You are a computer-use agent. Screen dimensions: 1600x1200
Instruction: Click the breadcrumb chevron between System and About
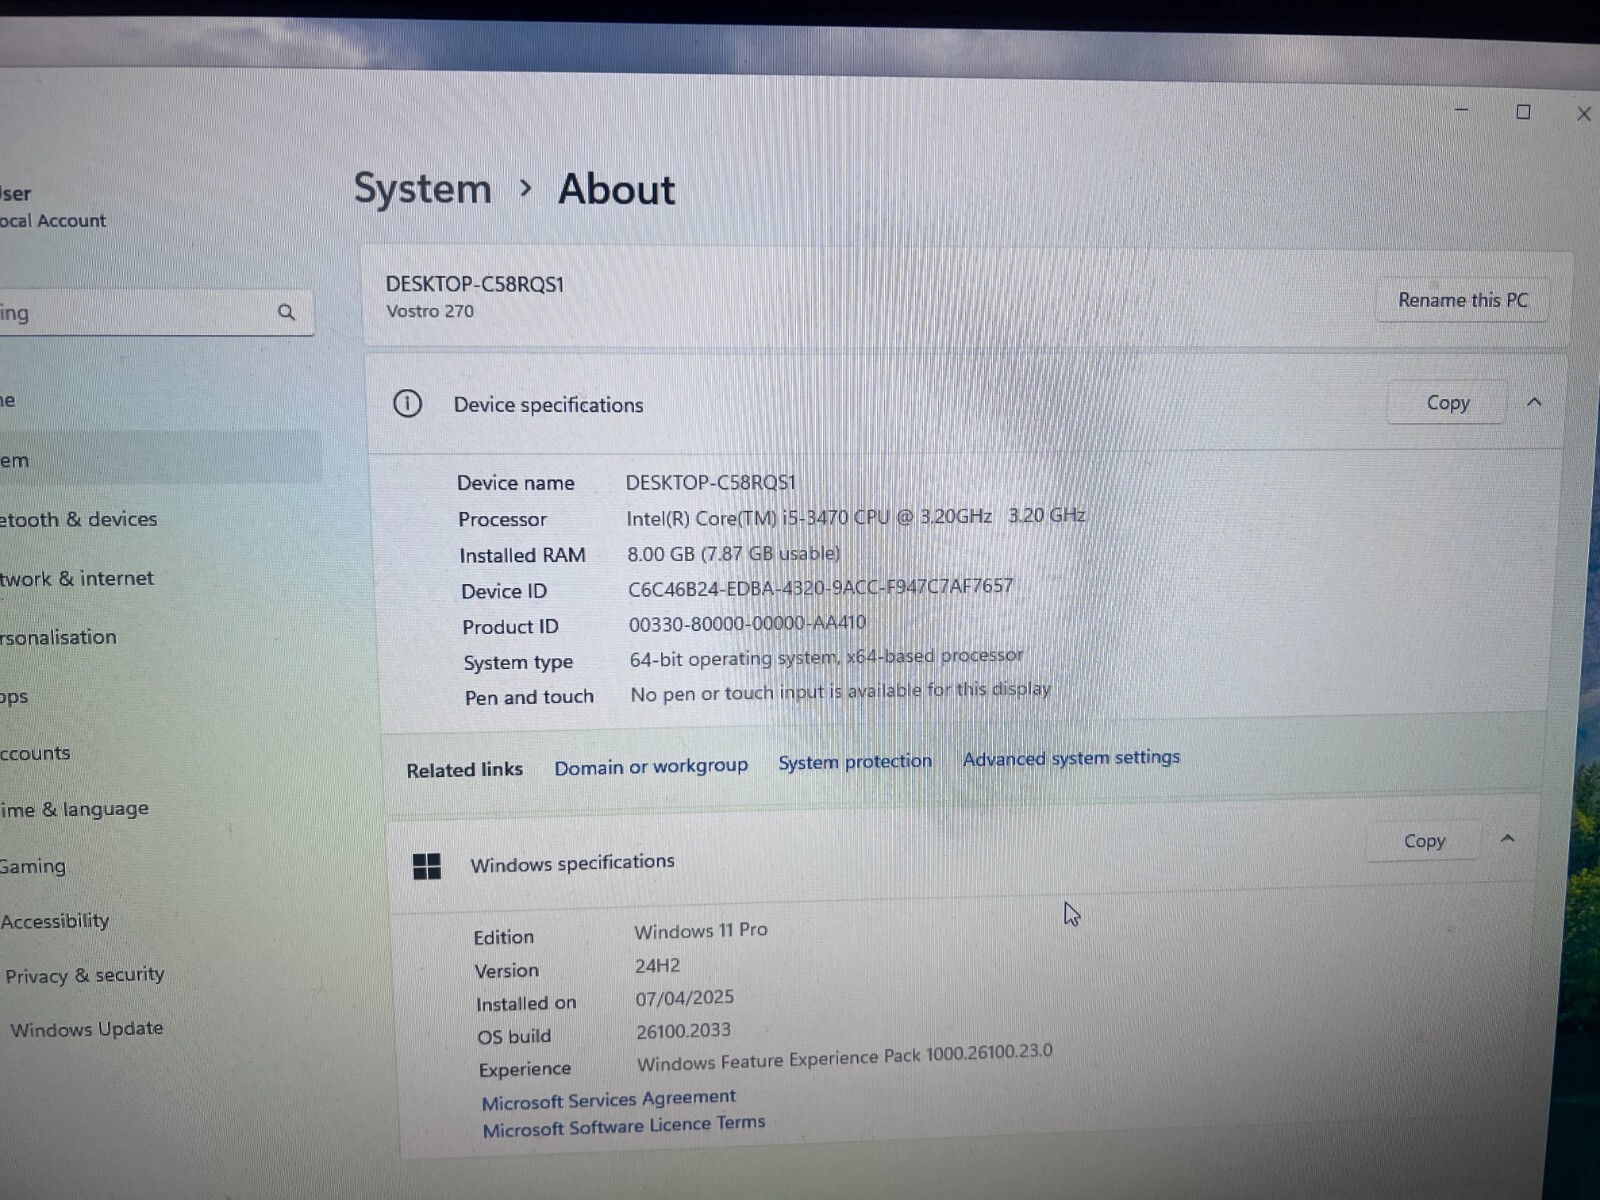(x=526, y=187)
